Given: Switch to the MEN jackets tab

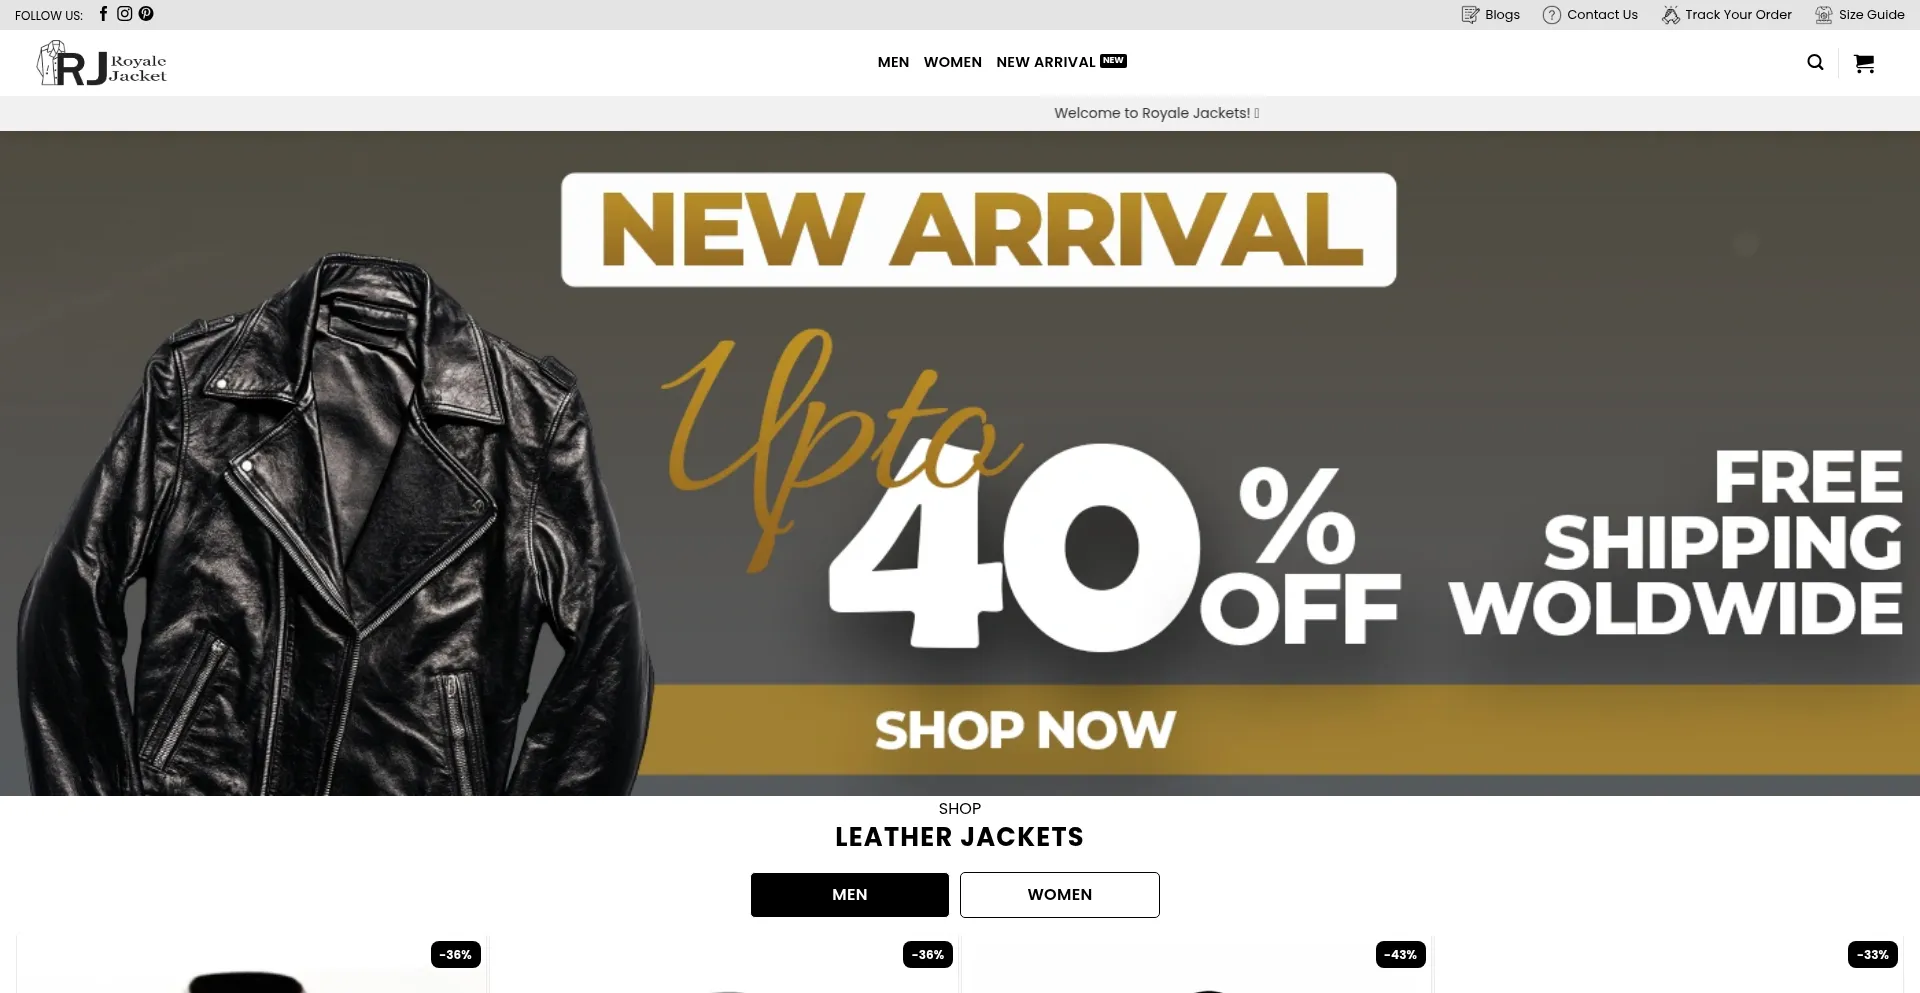Looking at the screenshot, I should click(850, 895).
